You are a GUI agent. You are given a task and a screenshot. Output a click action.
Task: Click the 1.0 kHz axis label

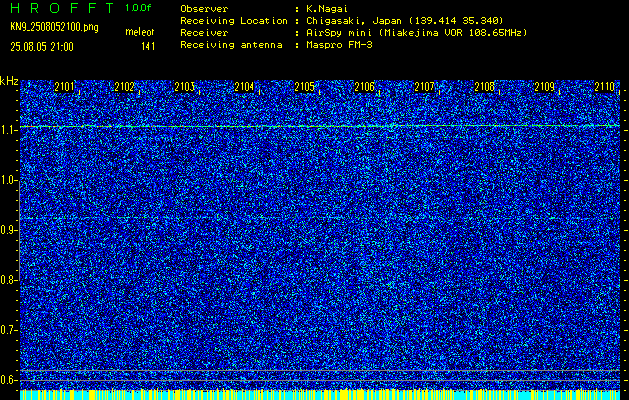pos(7,181)
